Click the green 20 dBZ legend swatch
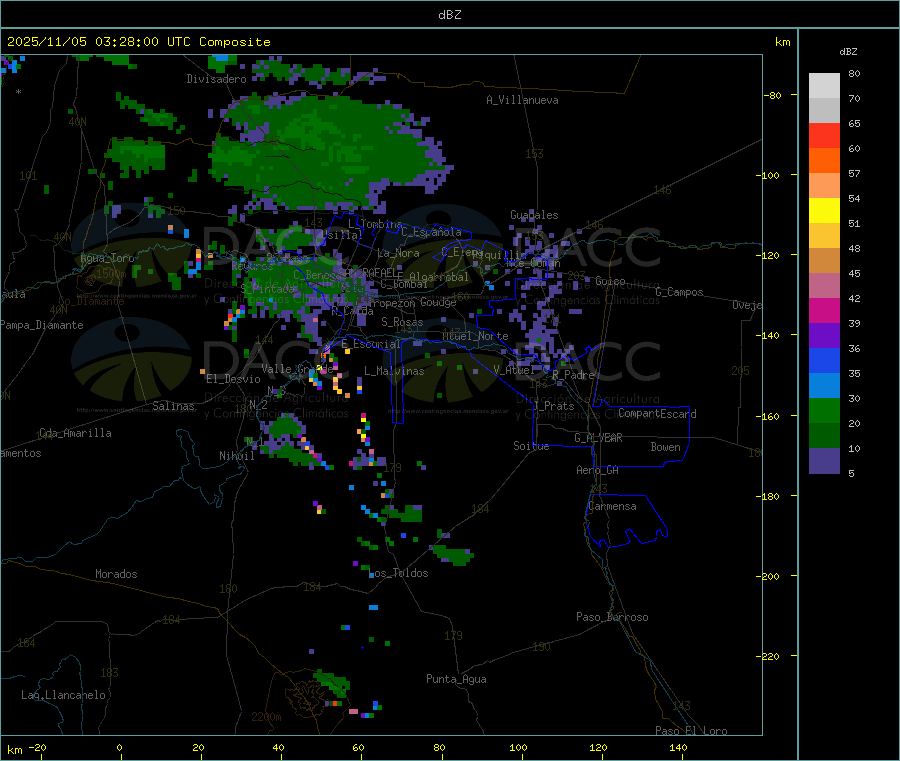Image resolution: width=900 pixels, height=761 pixels. click(824, 410)
